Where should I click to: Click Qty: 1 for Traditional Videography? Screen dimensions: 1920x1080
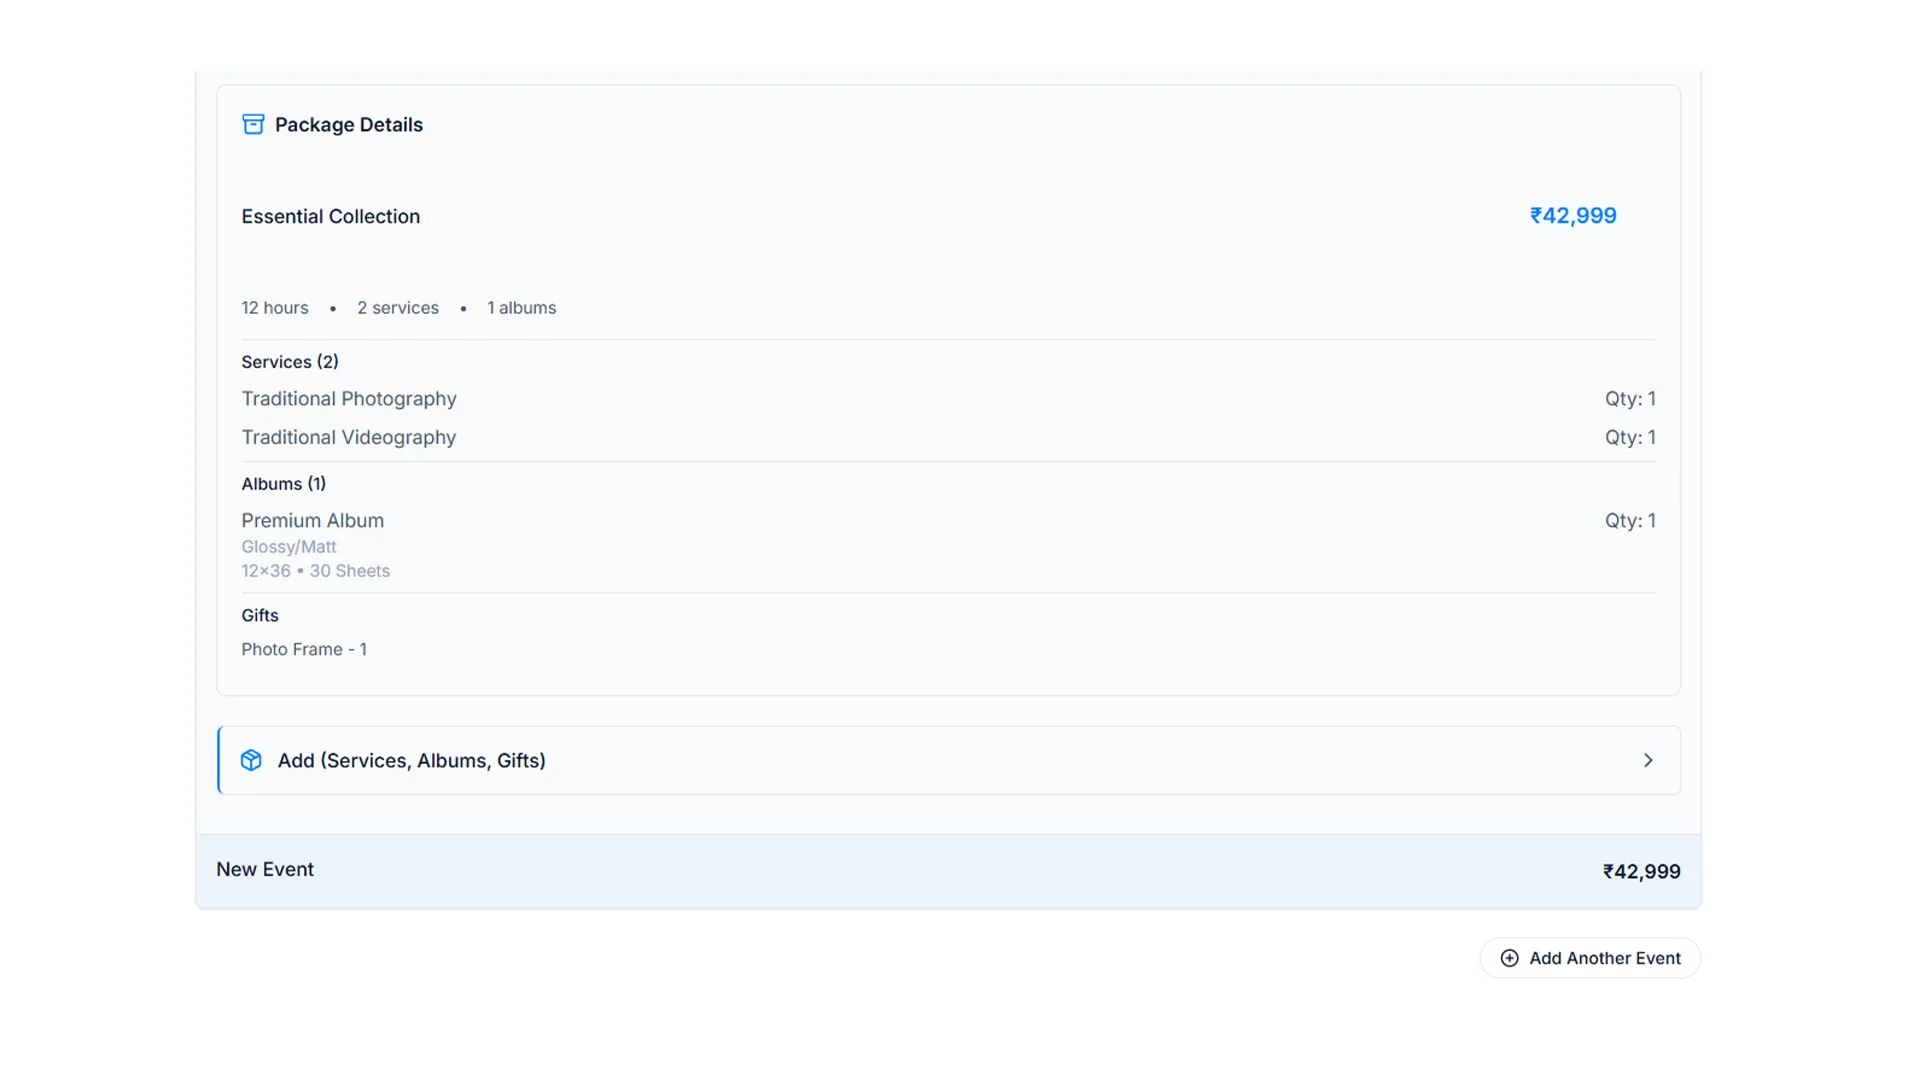click(1630, 438)
